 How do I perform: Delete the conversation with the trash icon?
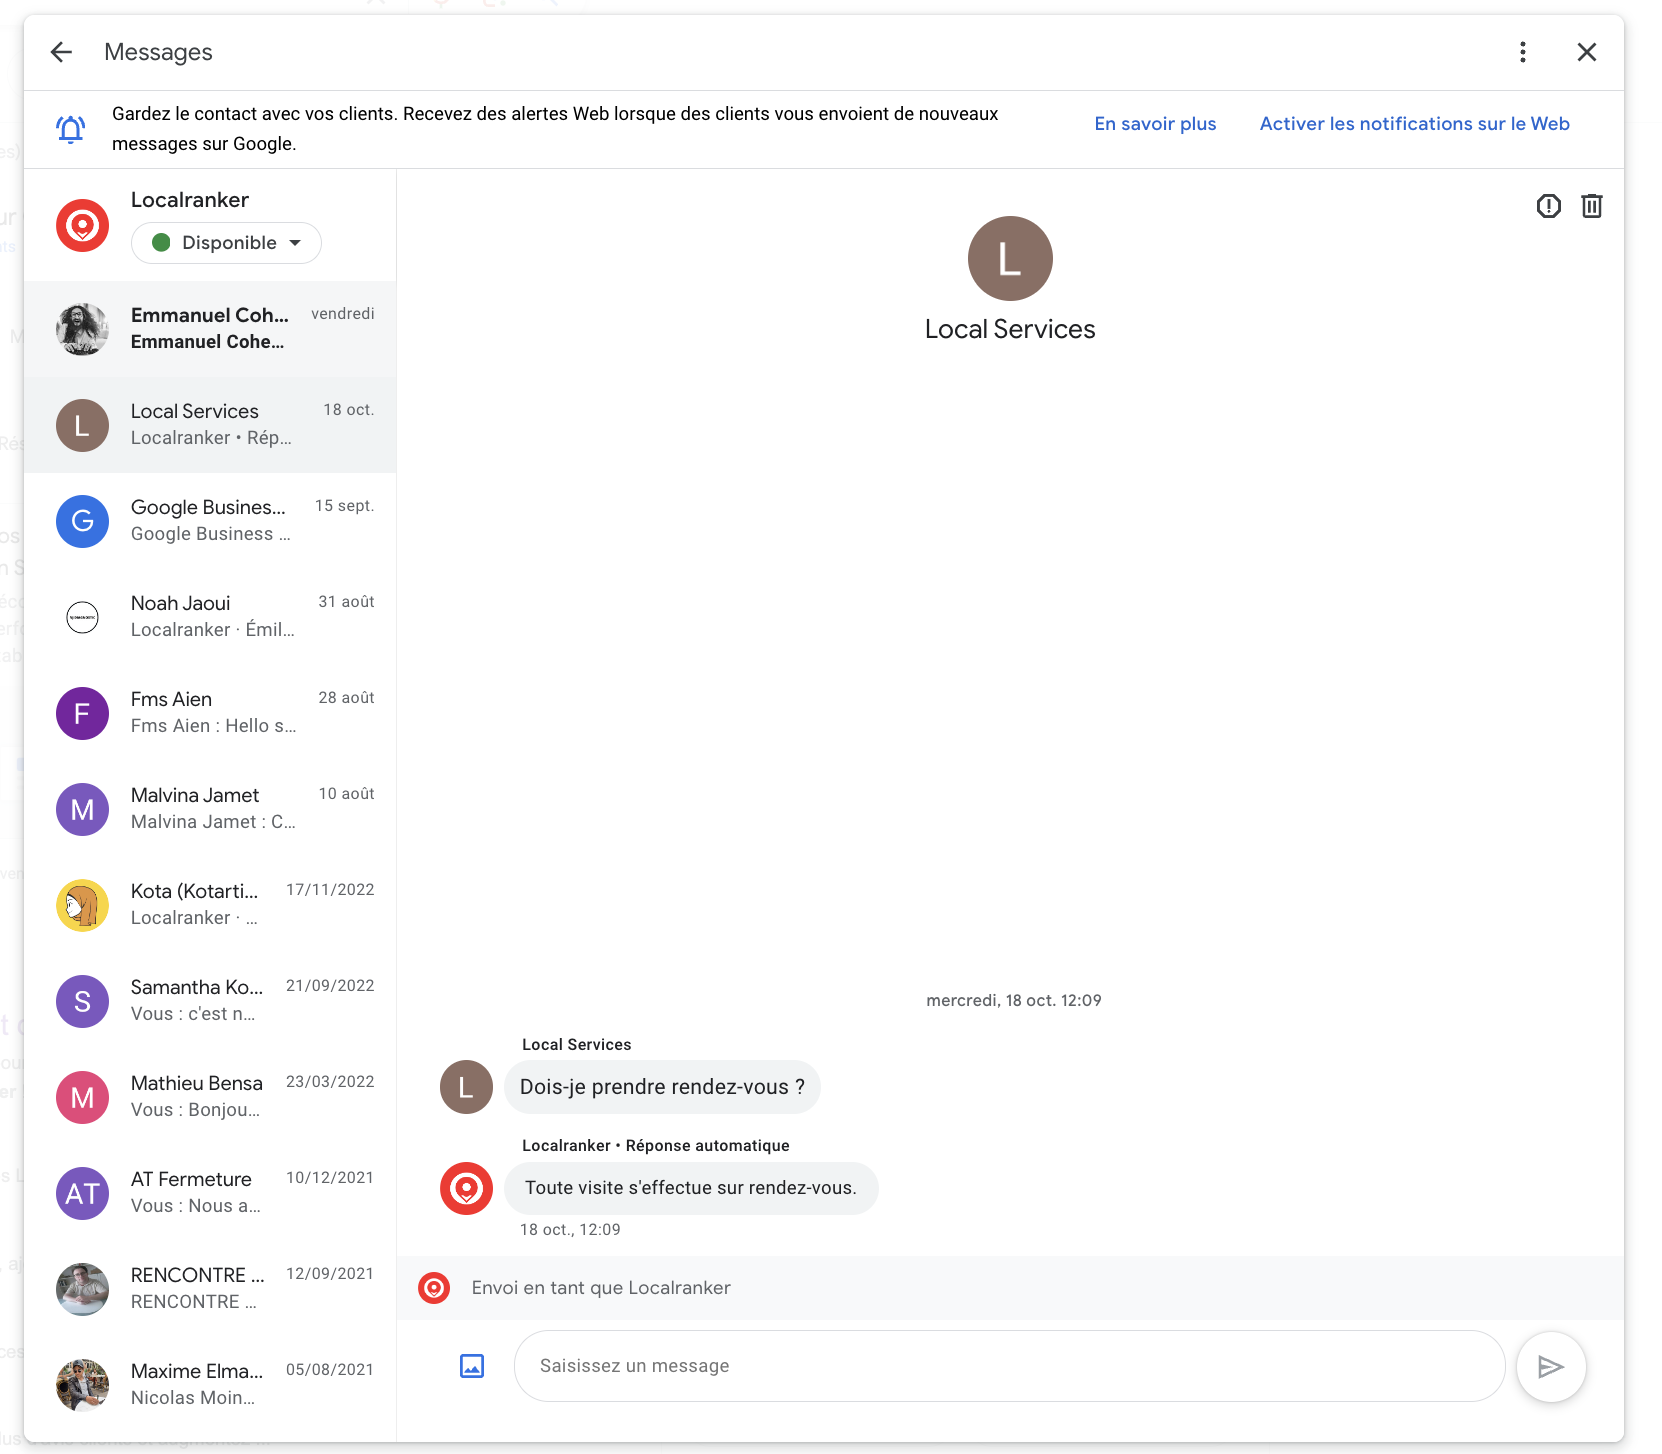pos(1591,206)
